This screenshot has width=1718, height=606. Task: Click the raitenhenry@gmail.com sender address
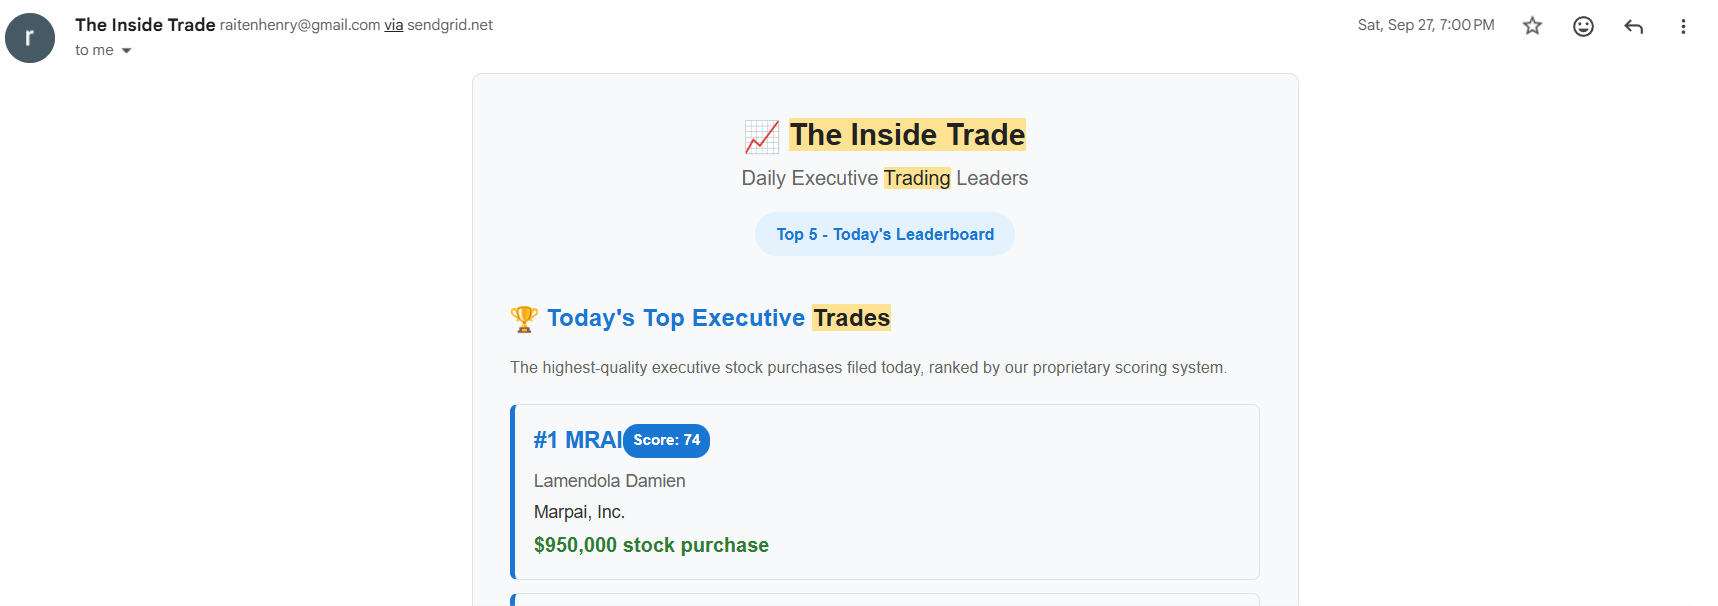(300, 25)
